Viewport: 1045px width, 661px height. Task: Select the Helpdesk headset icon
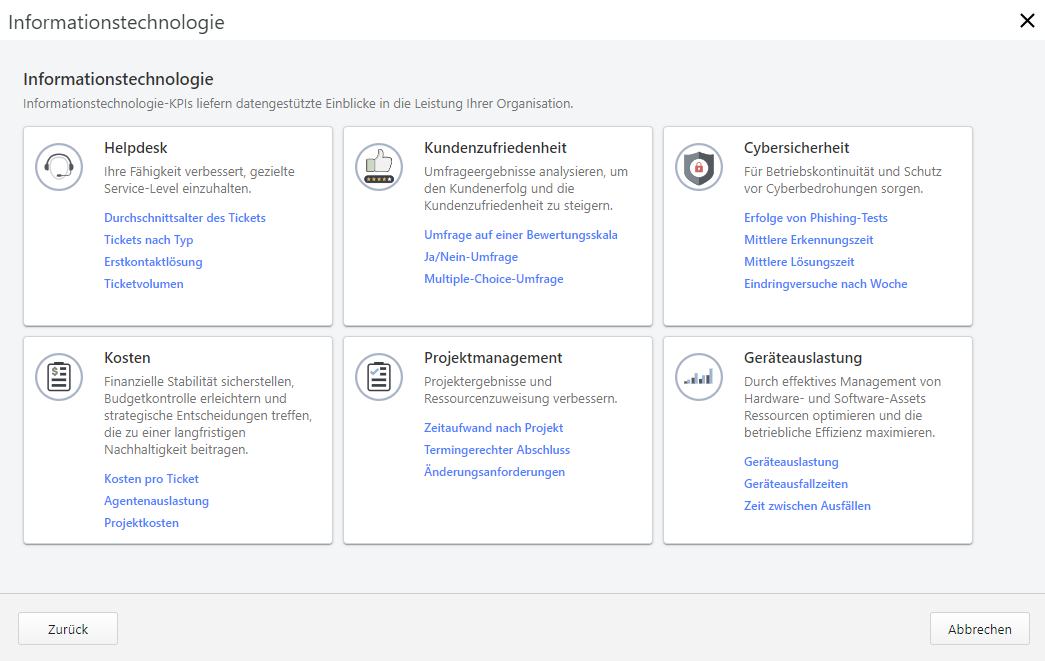[x=59, y=167]
